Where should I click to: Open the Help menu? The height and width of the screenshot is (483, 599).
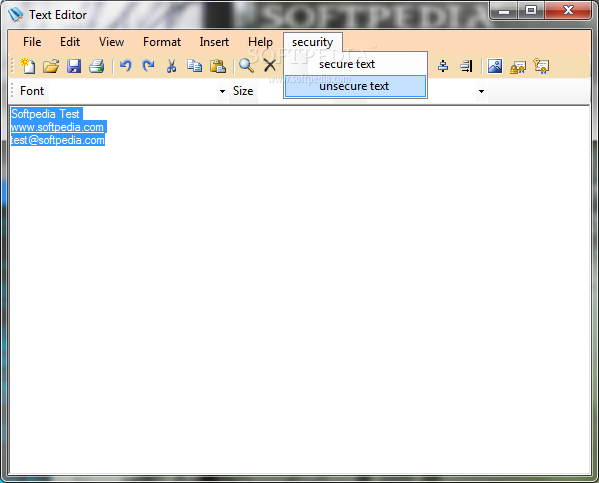click(261, 42)
